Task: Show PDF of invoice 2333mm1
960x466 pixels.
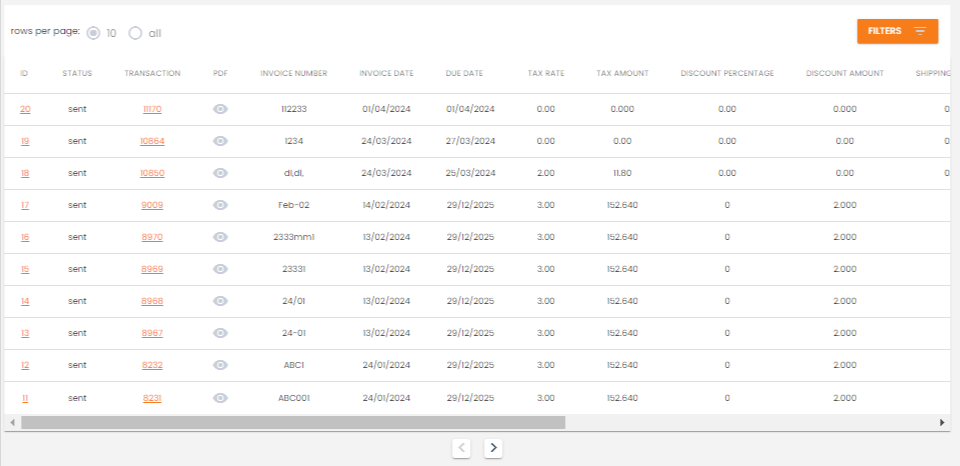Action: click(x=220, y=237)
